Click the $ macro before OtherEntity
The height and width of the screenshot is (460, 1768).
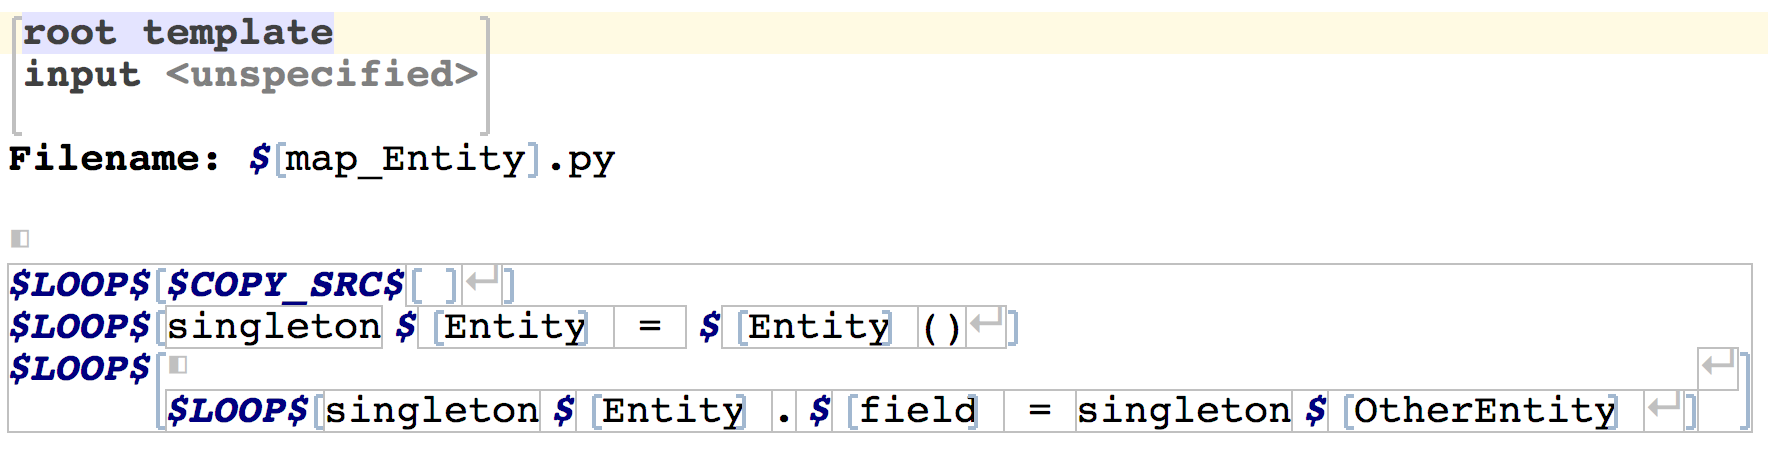click(1316, 411)
